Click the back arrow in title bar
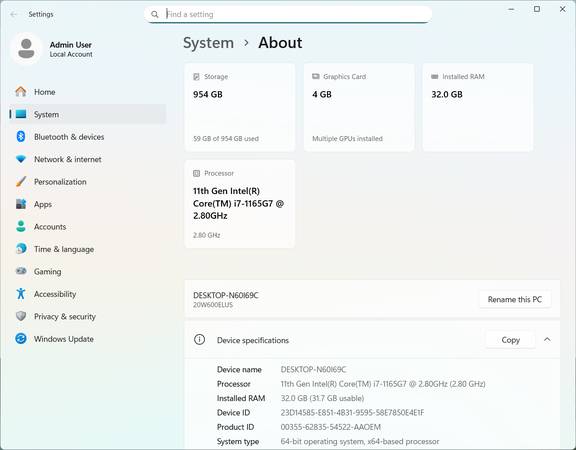576x450 pixels. click(14, 14)
